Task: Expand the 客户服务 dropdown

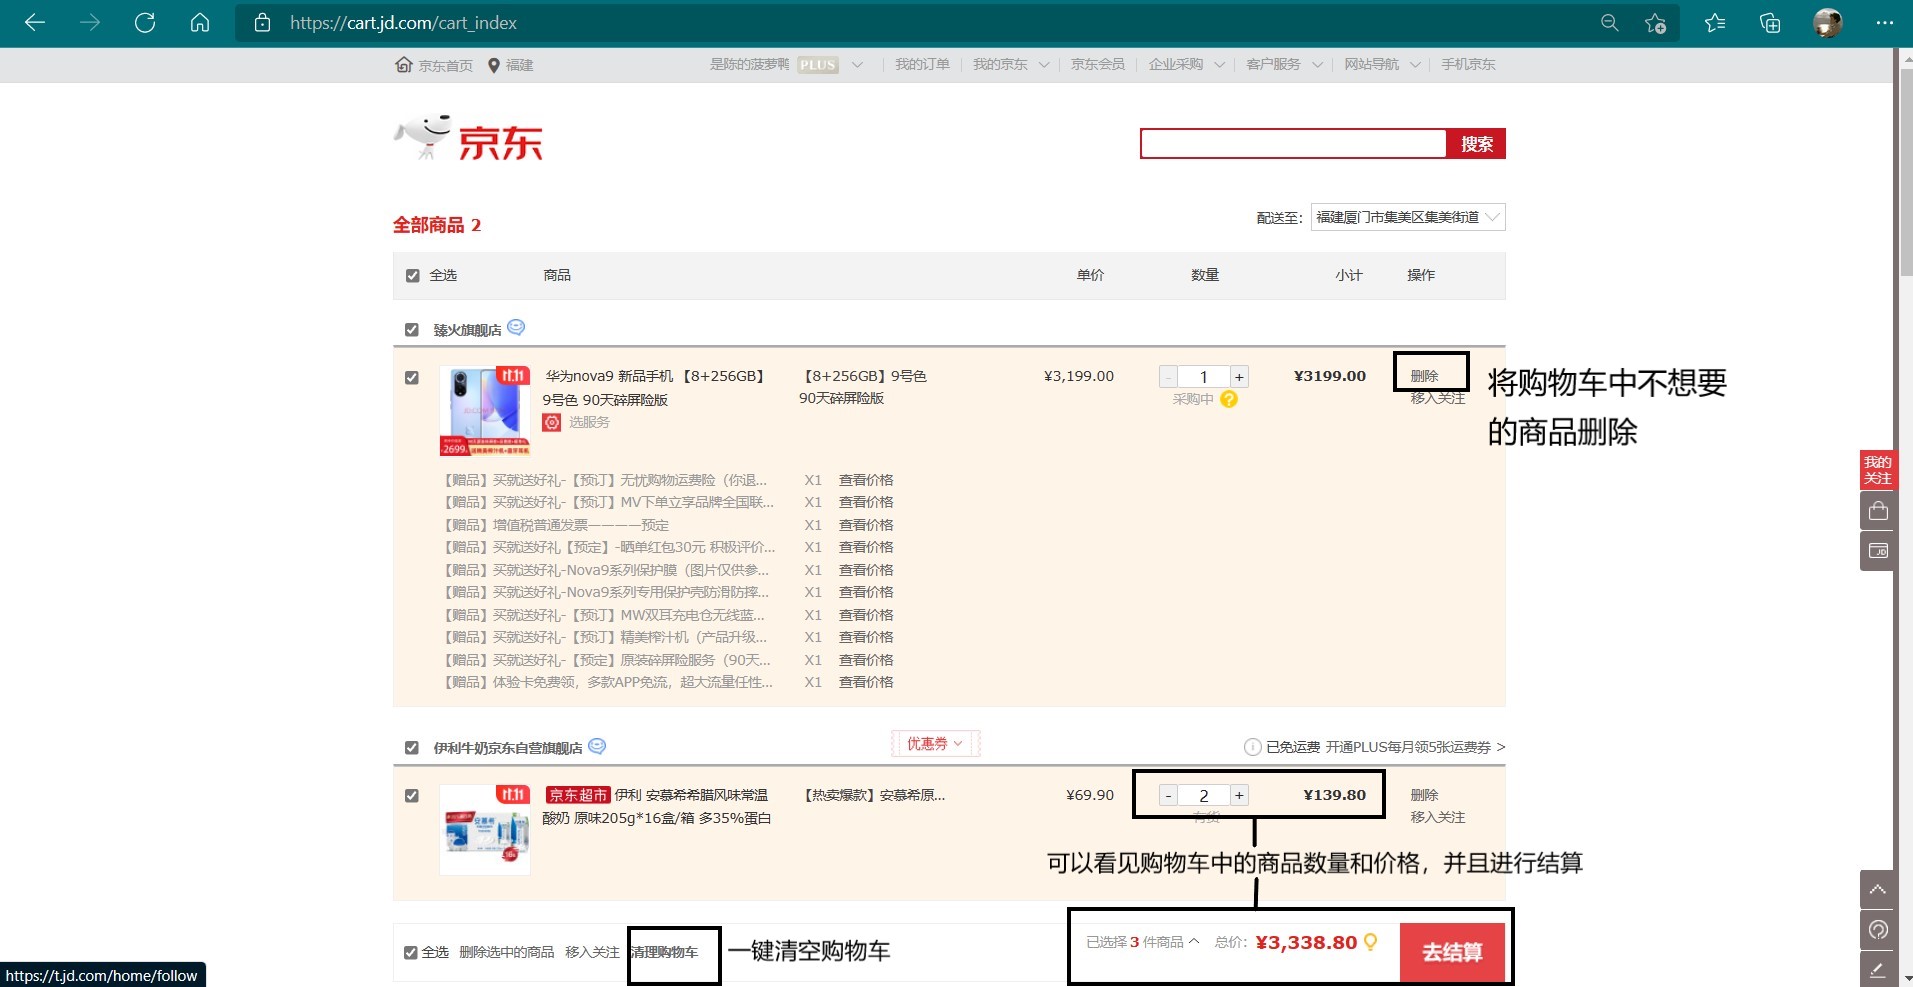Action: (x=1317, y=65)
